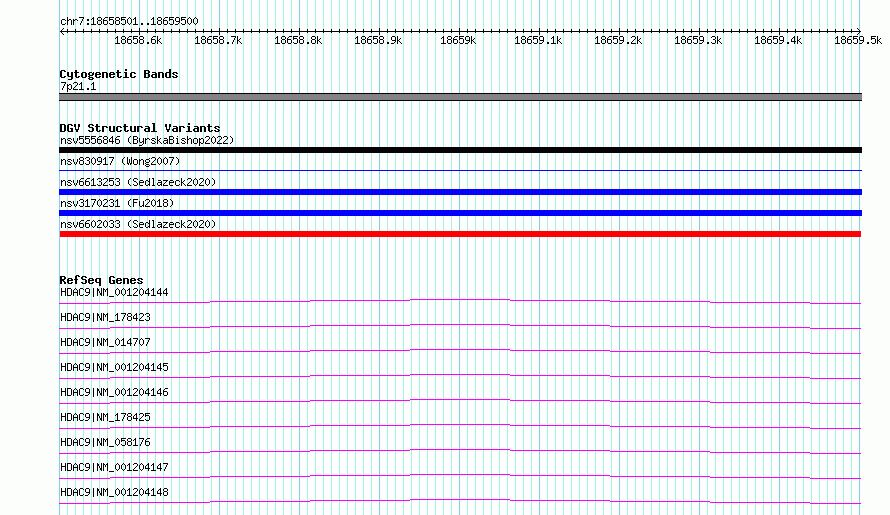Click the Cytogenetic Bands track title
890x515 pixels.
(x=119, y=74)
